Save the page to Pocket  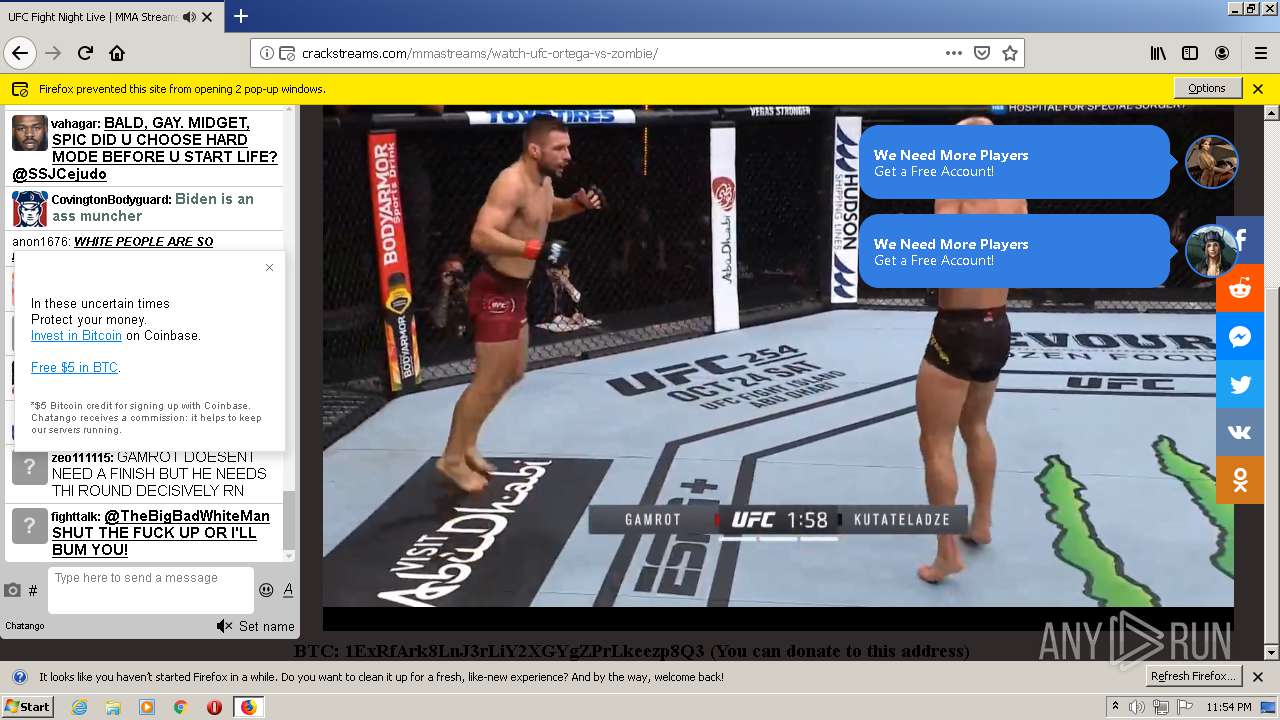[982, 53]
